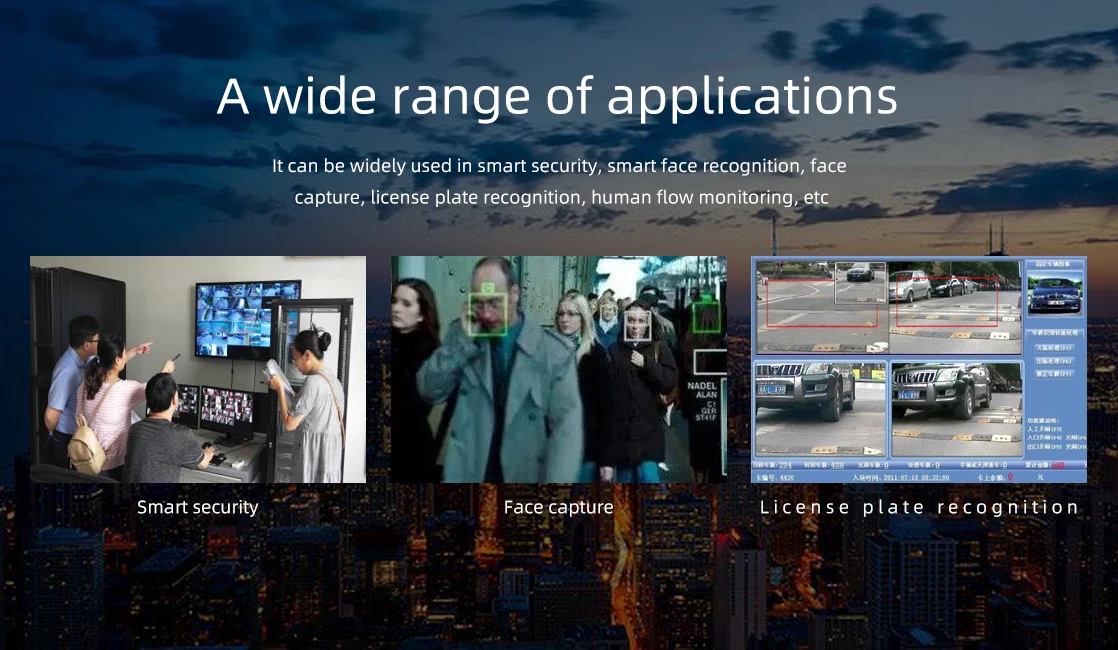
Task: Click the "License plate recognition" caption
Action: coord(919,507)
